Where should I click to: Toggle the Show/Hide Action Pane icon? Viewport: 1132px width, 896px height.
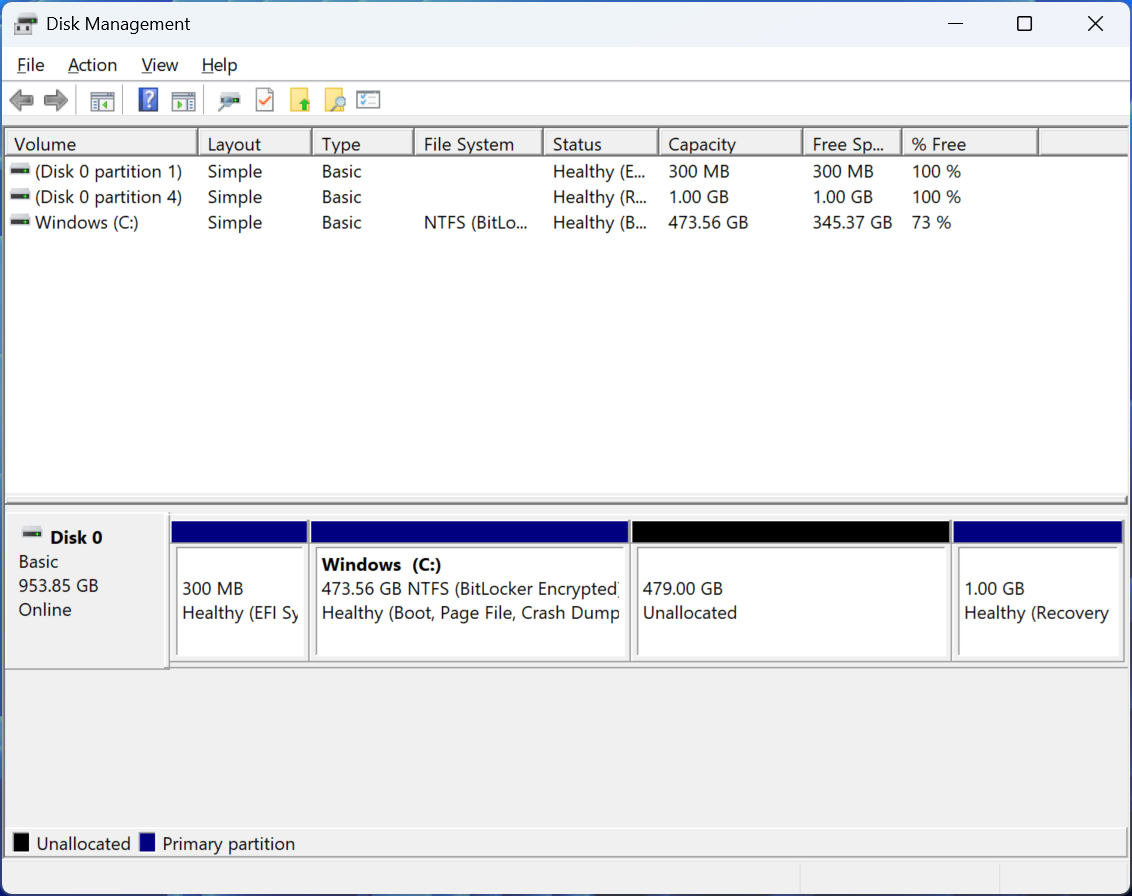click(x=183, y=101)
